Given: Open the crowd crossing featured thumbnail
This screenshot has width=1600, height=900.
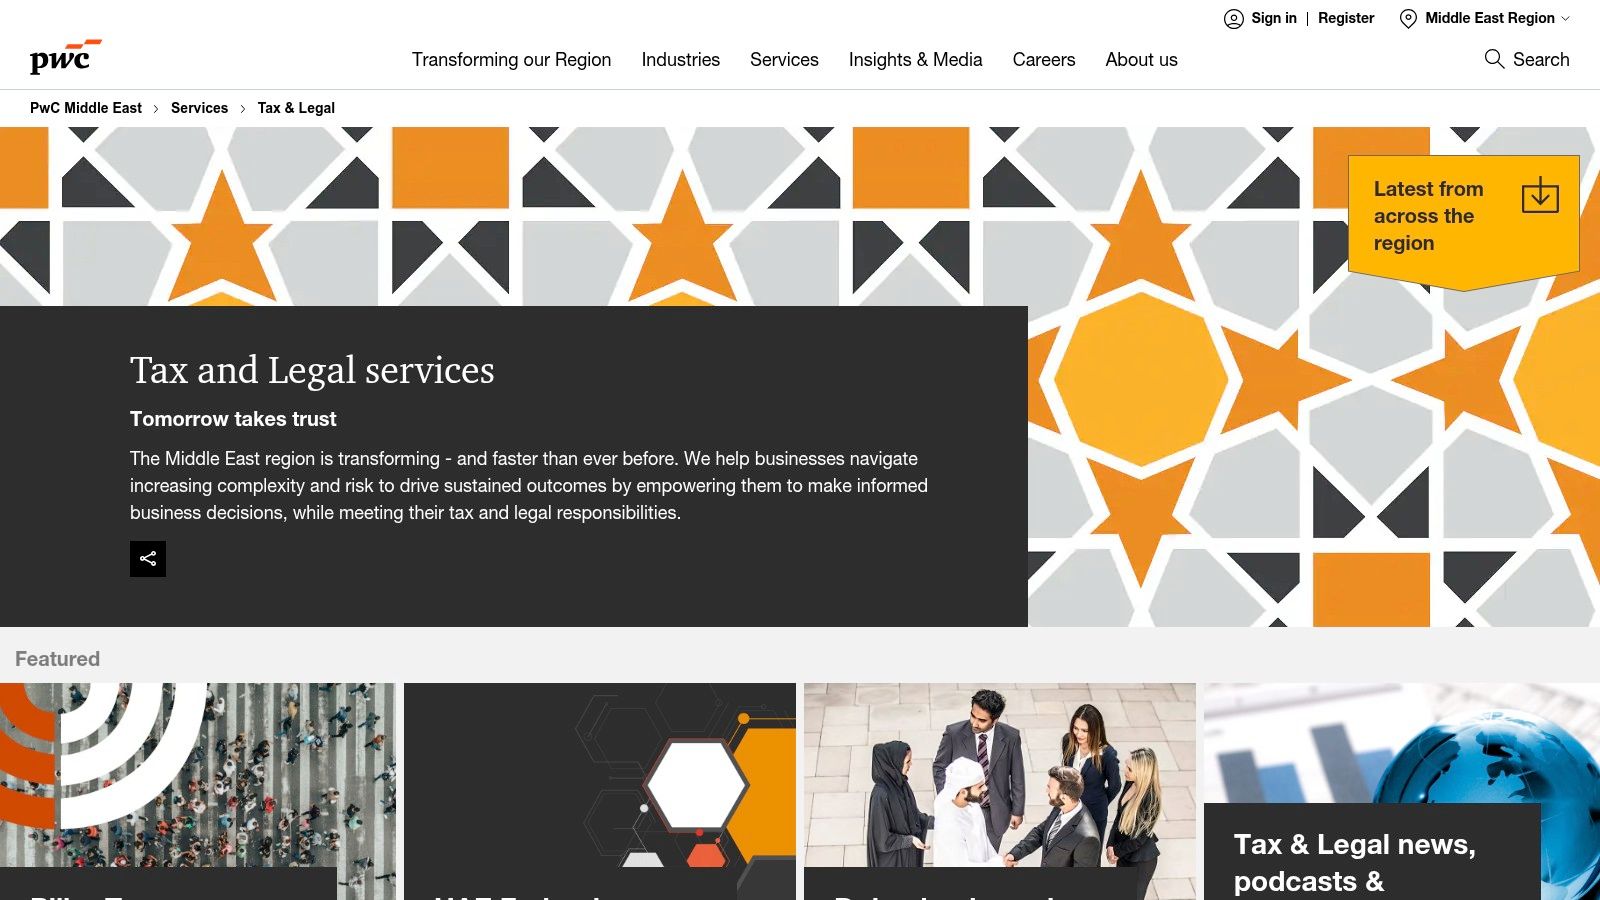Looking at the screenshot, I should (198, 791).
